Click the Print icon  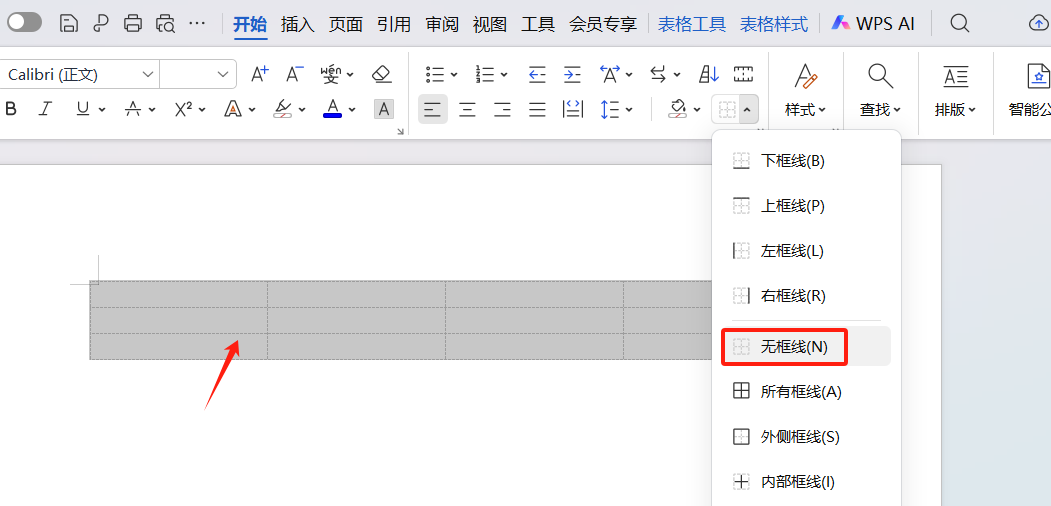point(133,23)
